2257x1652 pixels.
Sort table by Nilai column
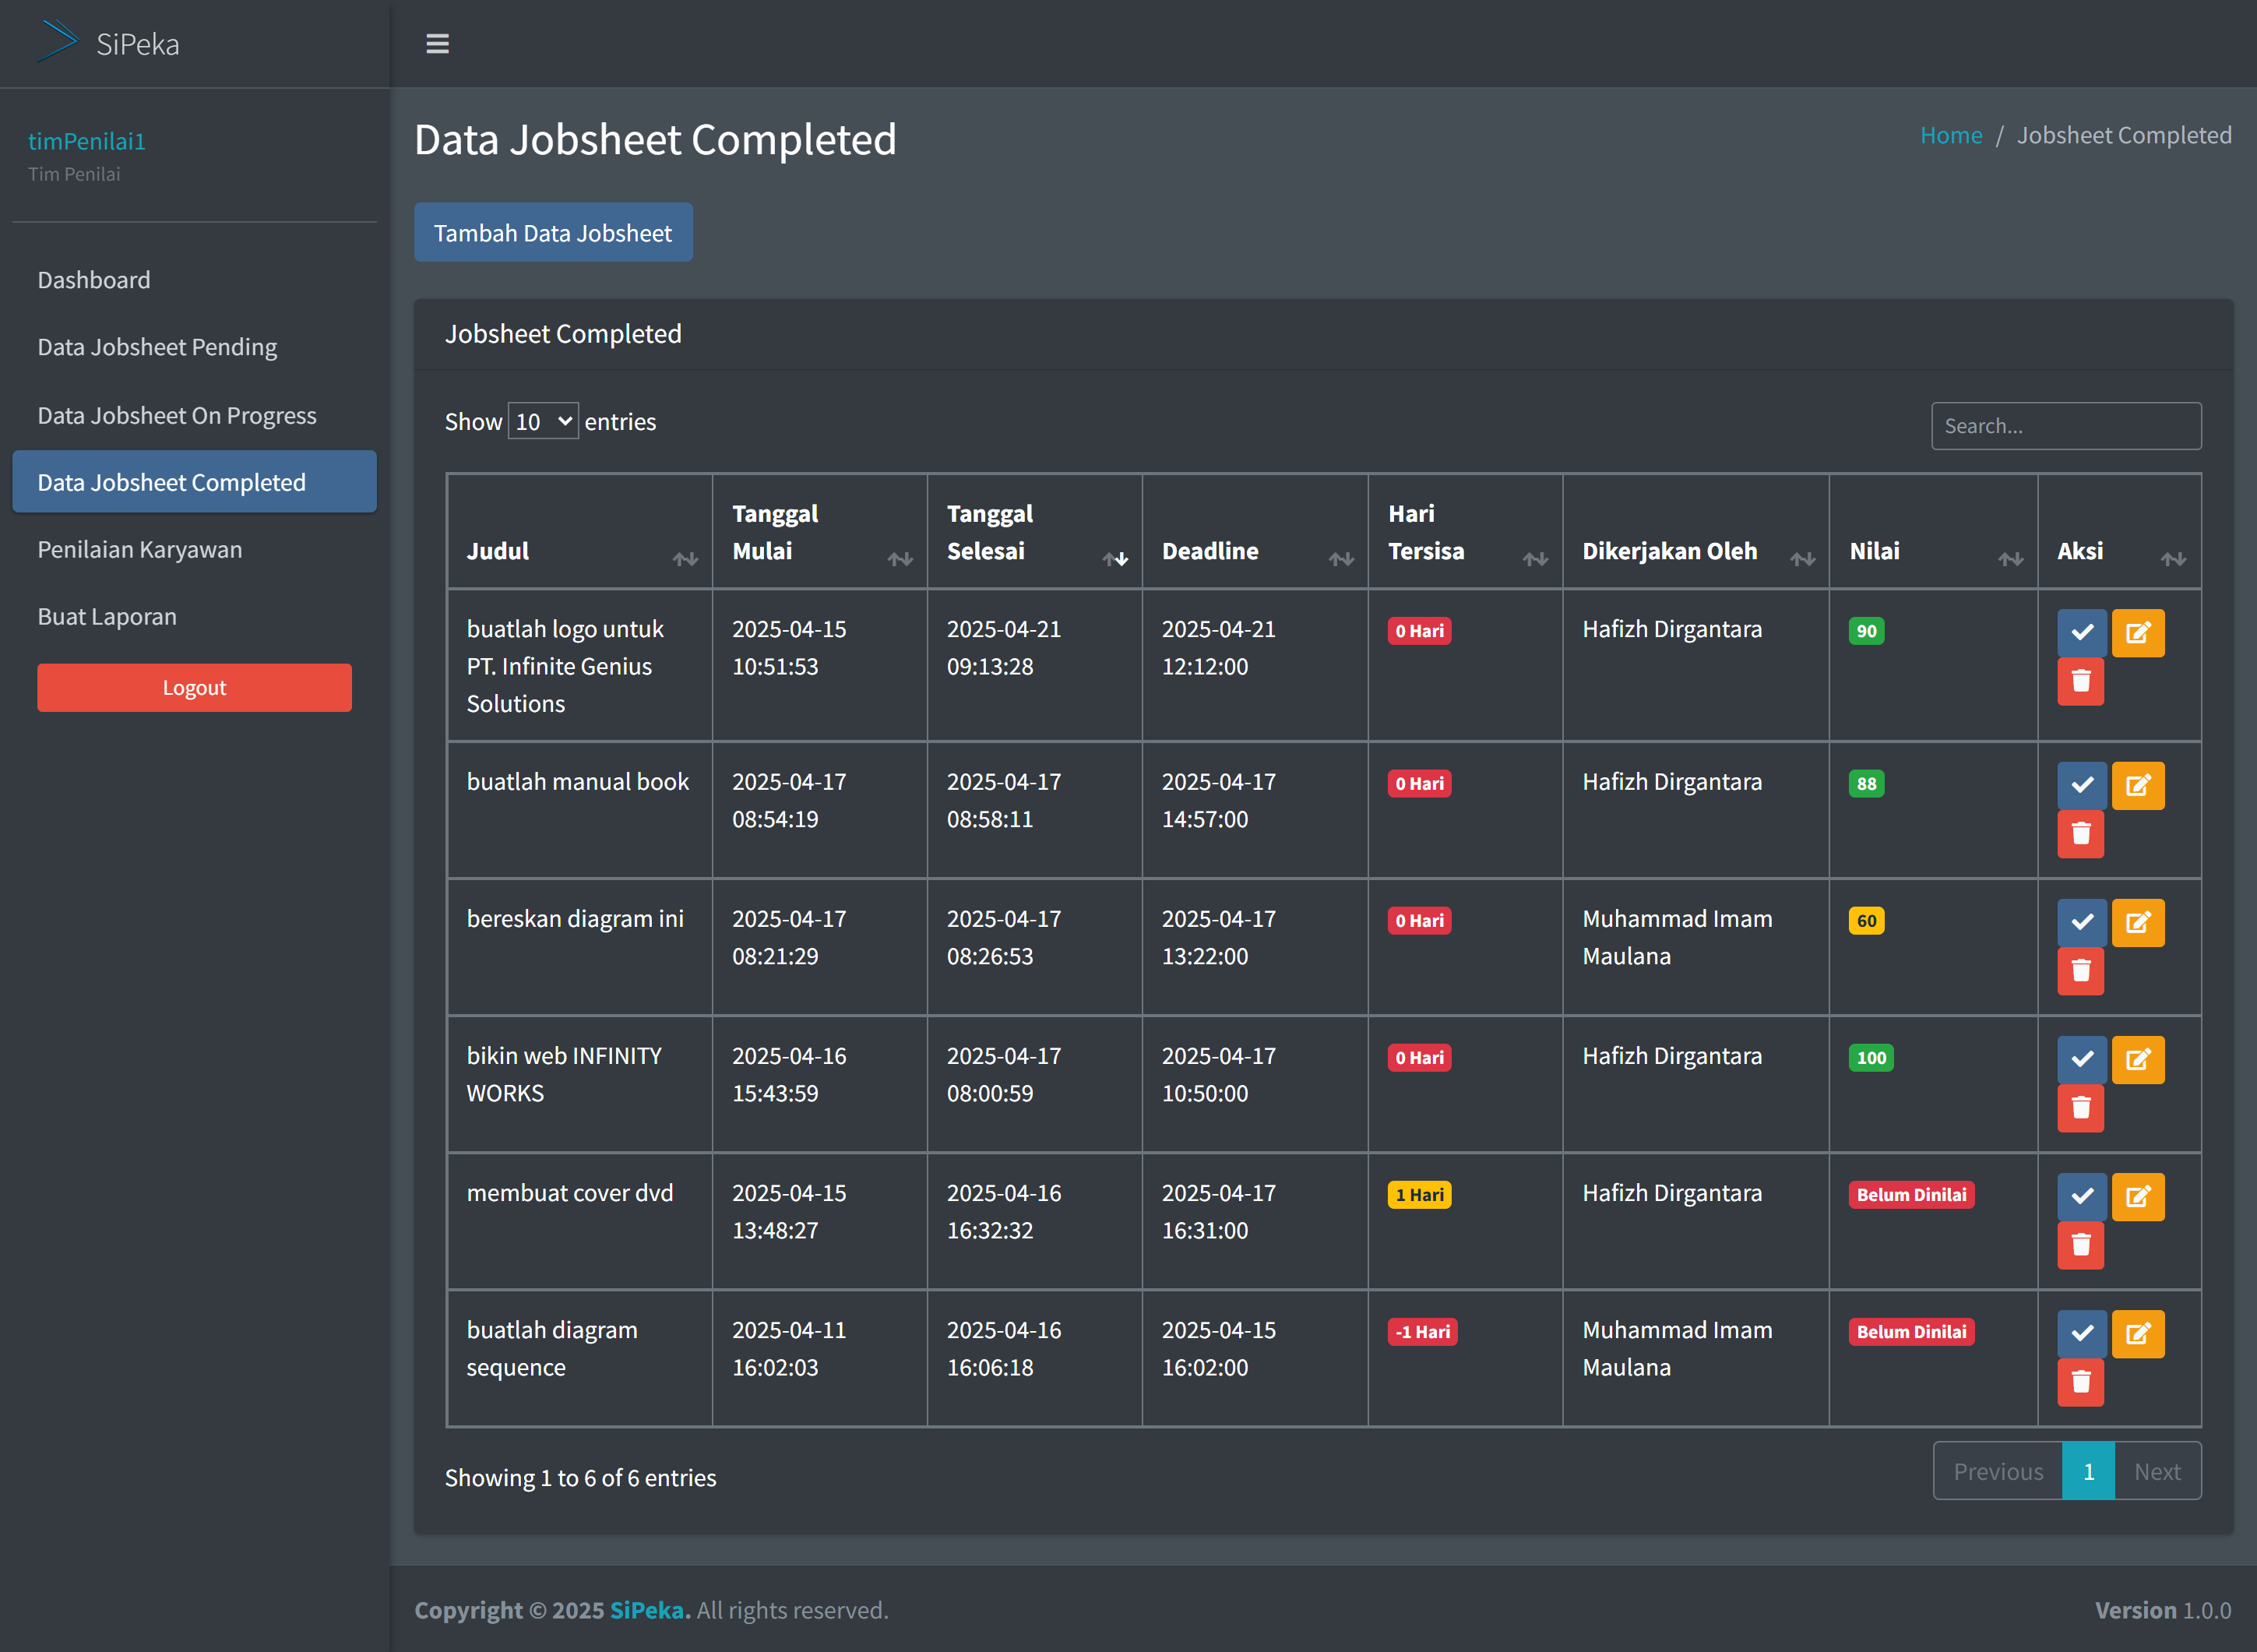pyautogui.click(x=2010, y=559)
